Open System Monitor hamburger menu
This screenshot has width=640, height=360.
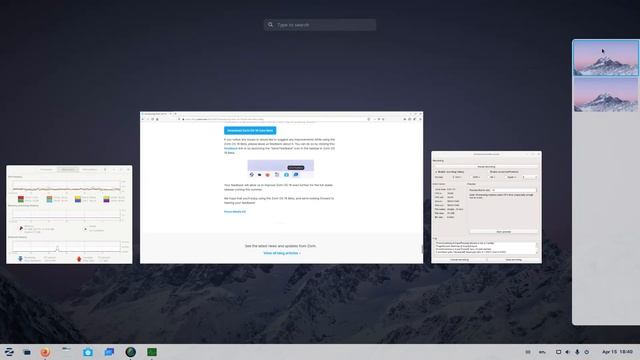[105, 169]
